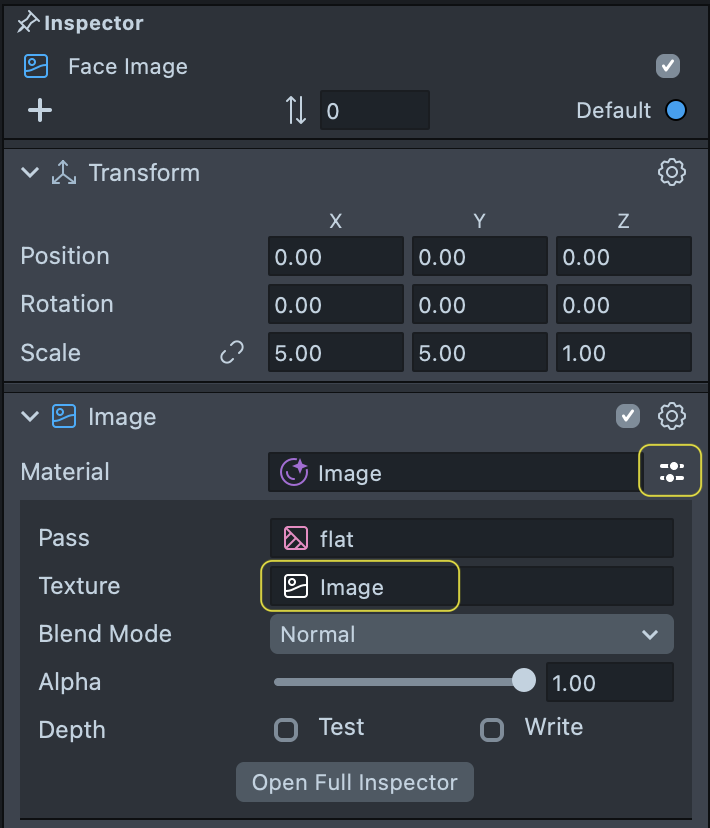Click the pin icon beside Inspector
This screenshot has width=710, height=828.
[28, 23]
